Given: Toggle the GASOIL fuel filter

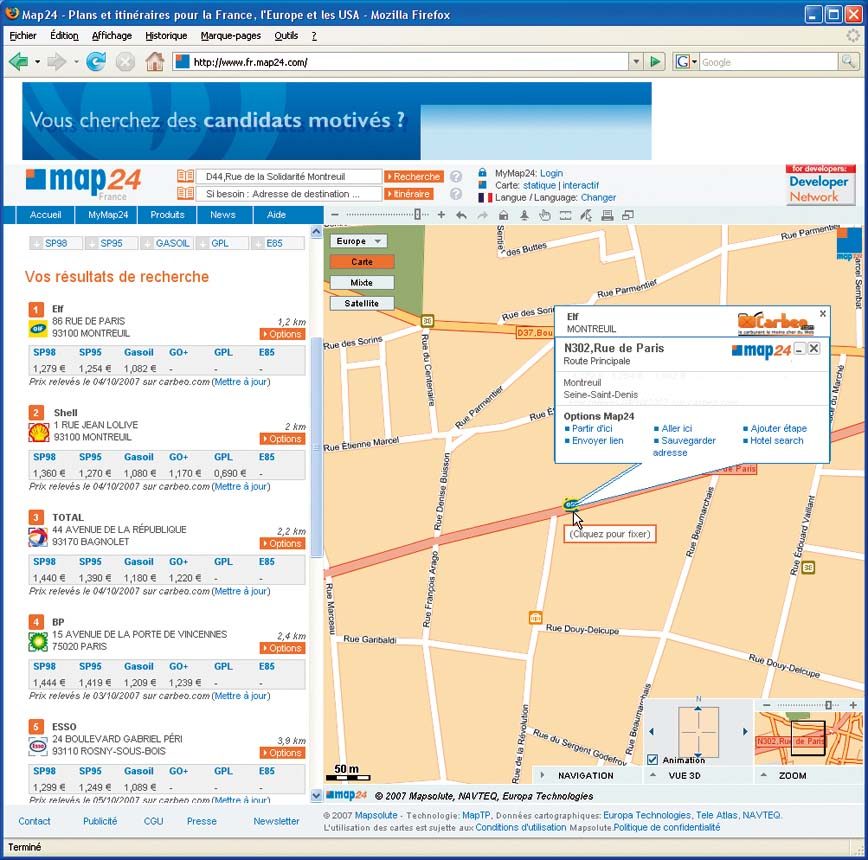Looking at the screenshot, I should (167, 243).
